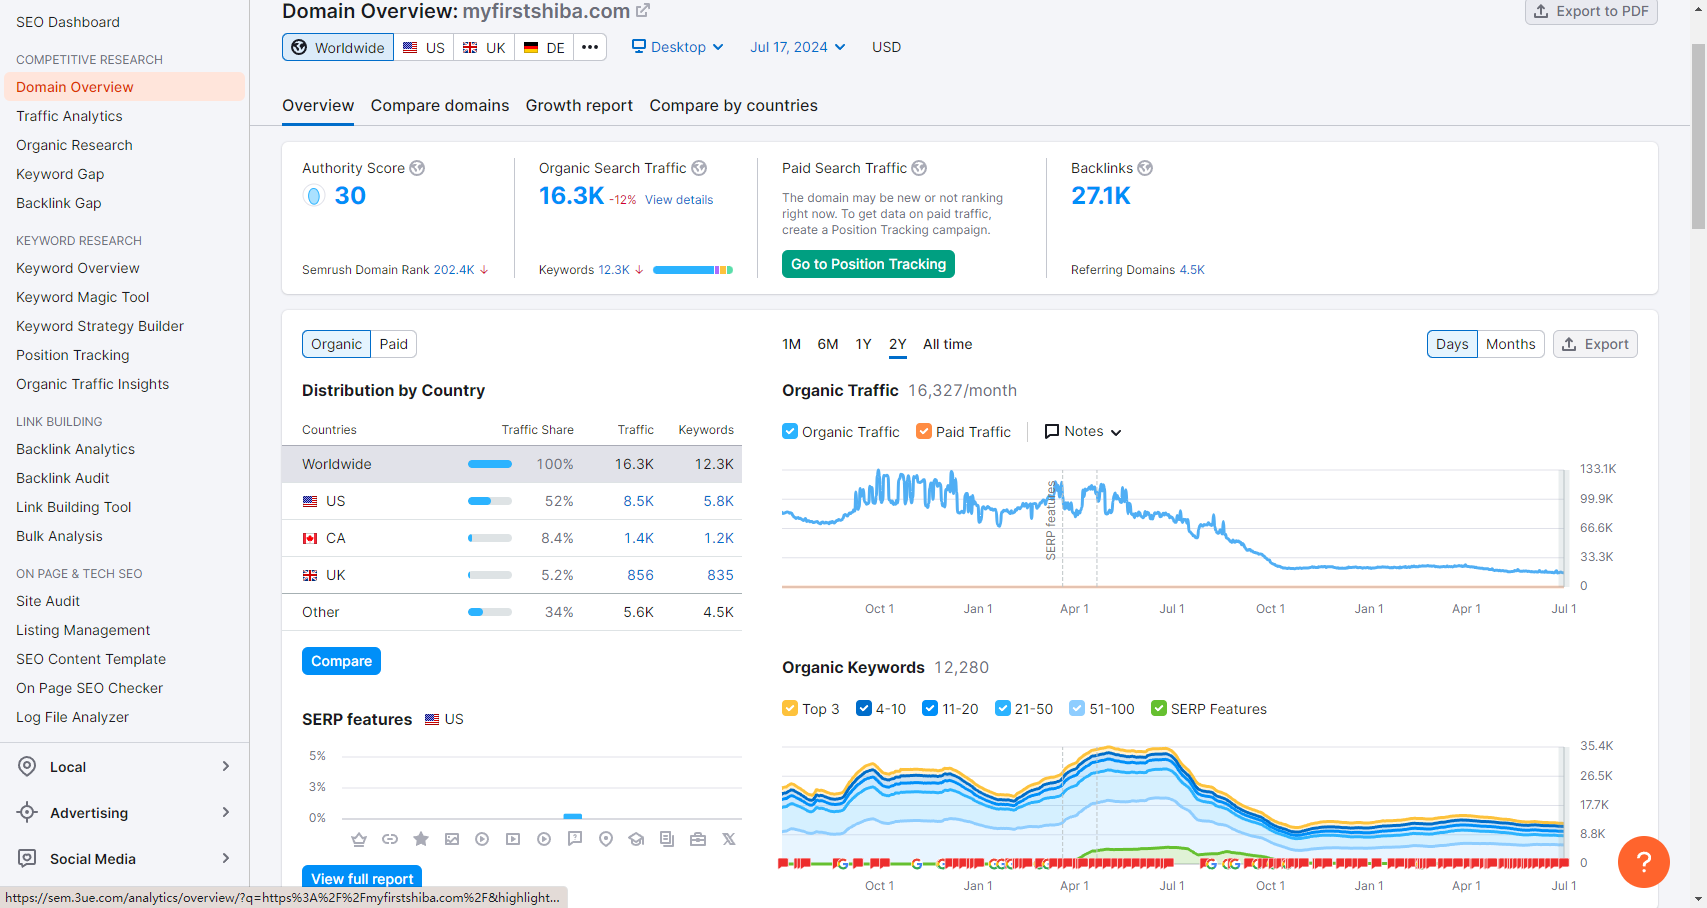Click the orange help question mark button

click(x=1644, y=861)
